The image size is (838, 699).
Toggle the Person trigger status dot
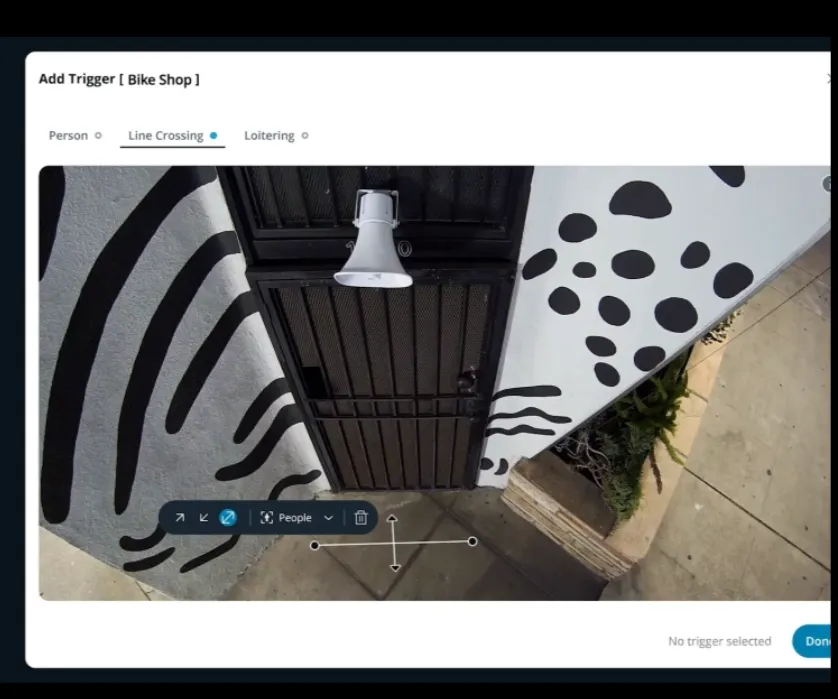pyautogui.click(x=98, y=136)
